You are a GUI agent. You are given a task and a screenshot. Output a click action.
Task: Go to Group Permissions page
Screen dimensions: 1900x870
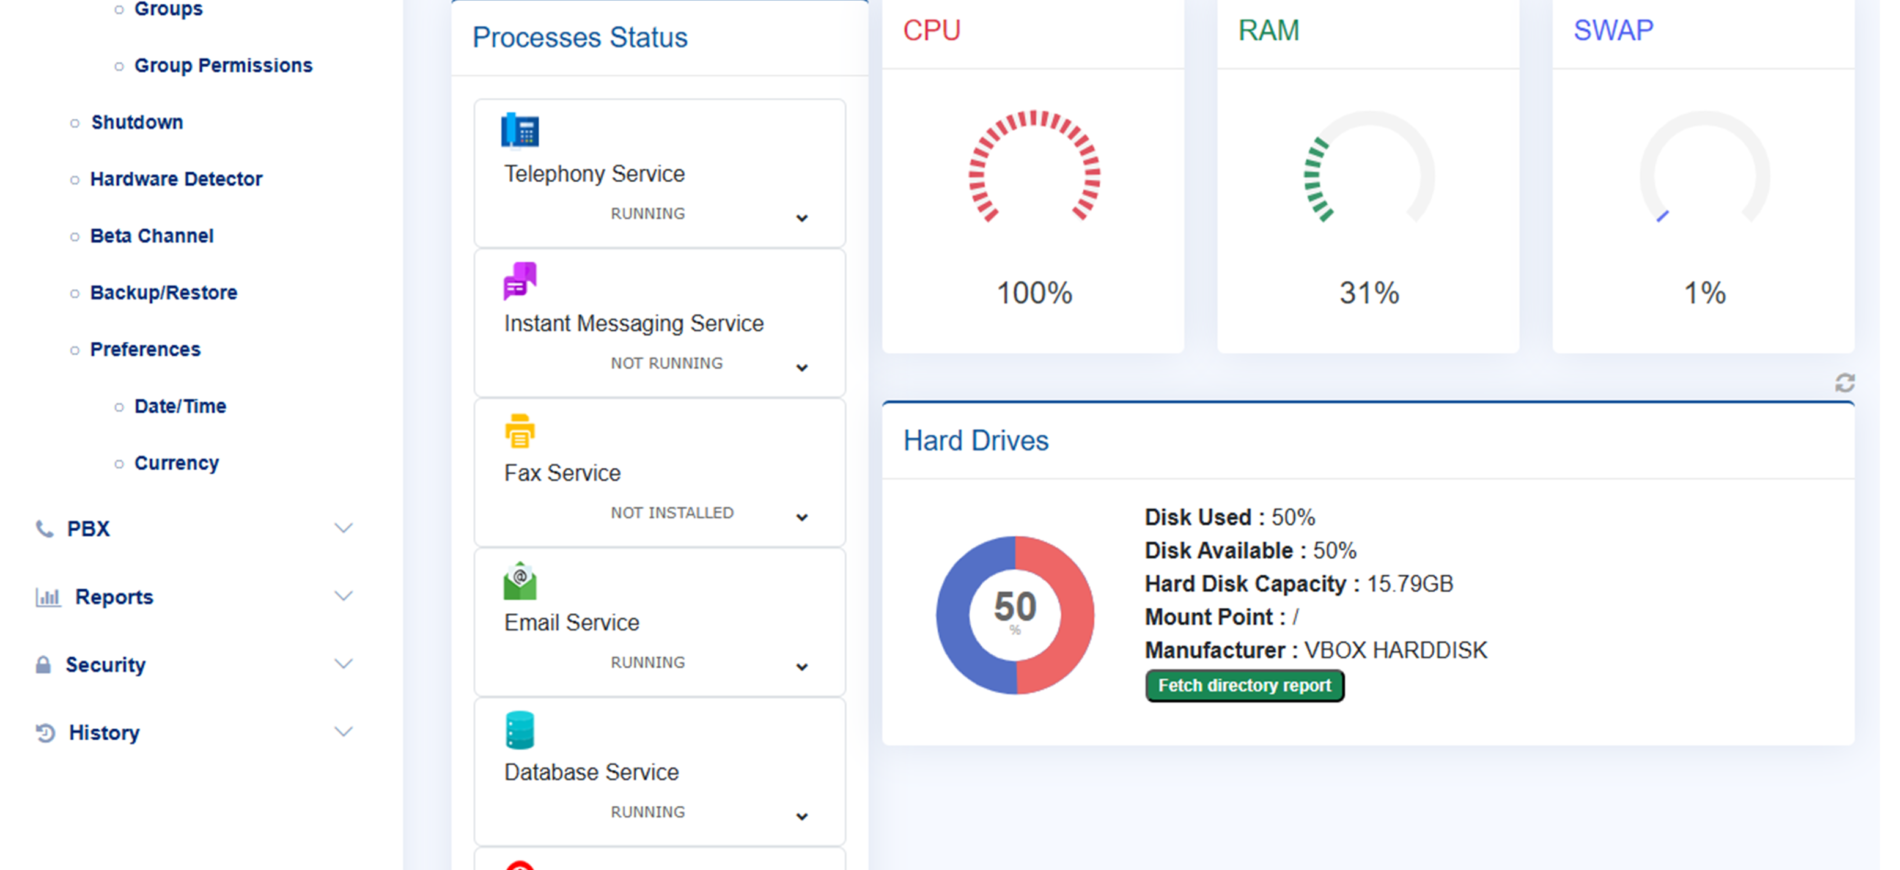[x=223, y=65]
